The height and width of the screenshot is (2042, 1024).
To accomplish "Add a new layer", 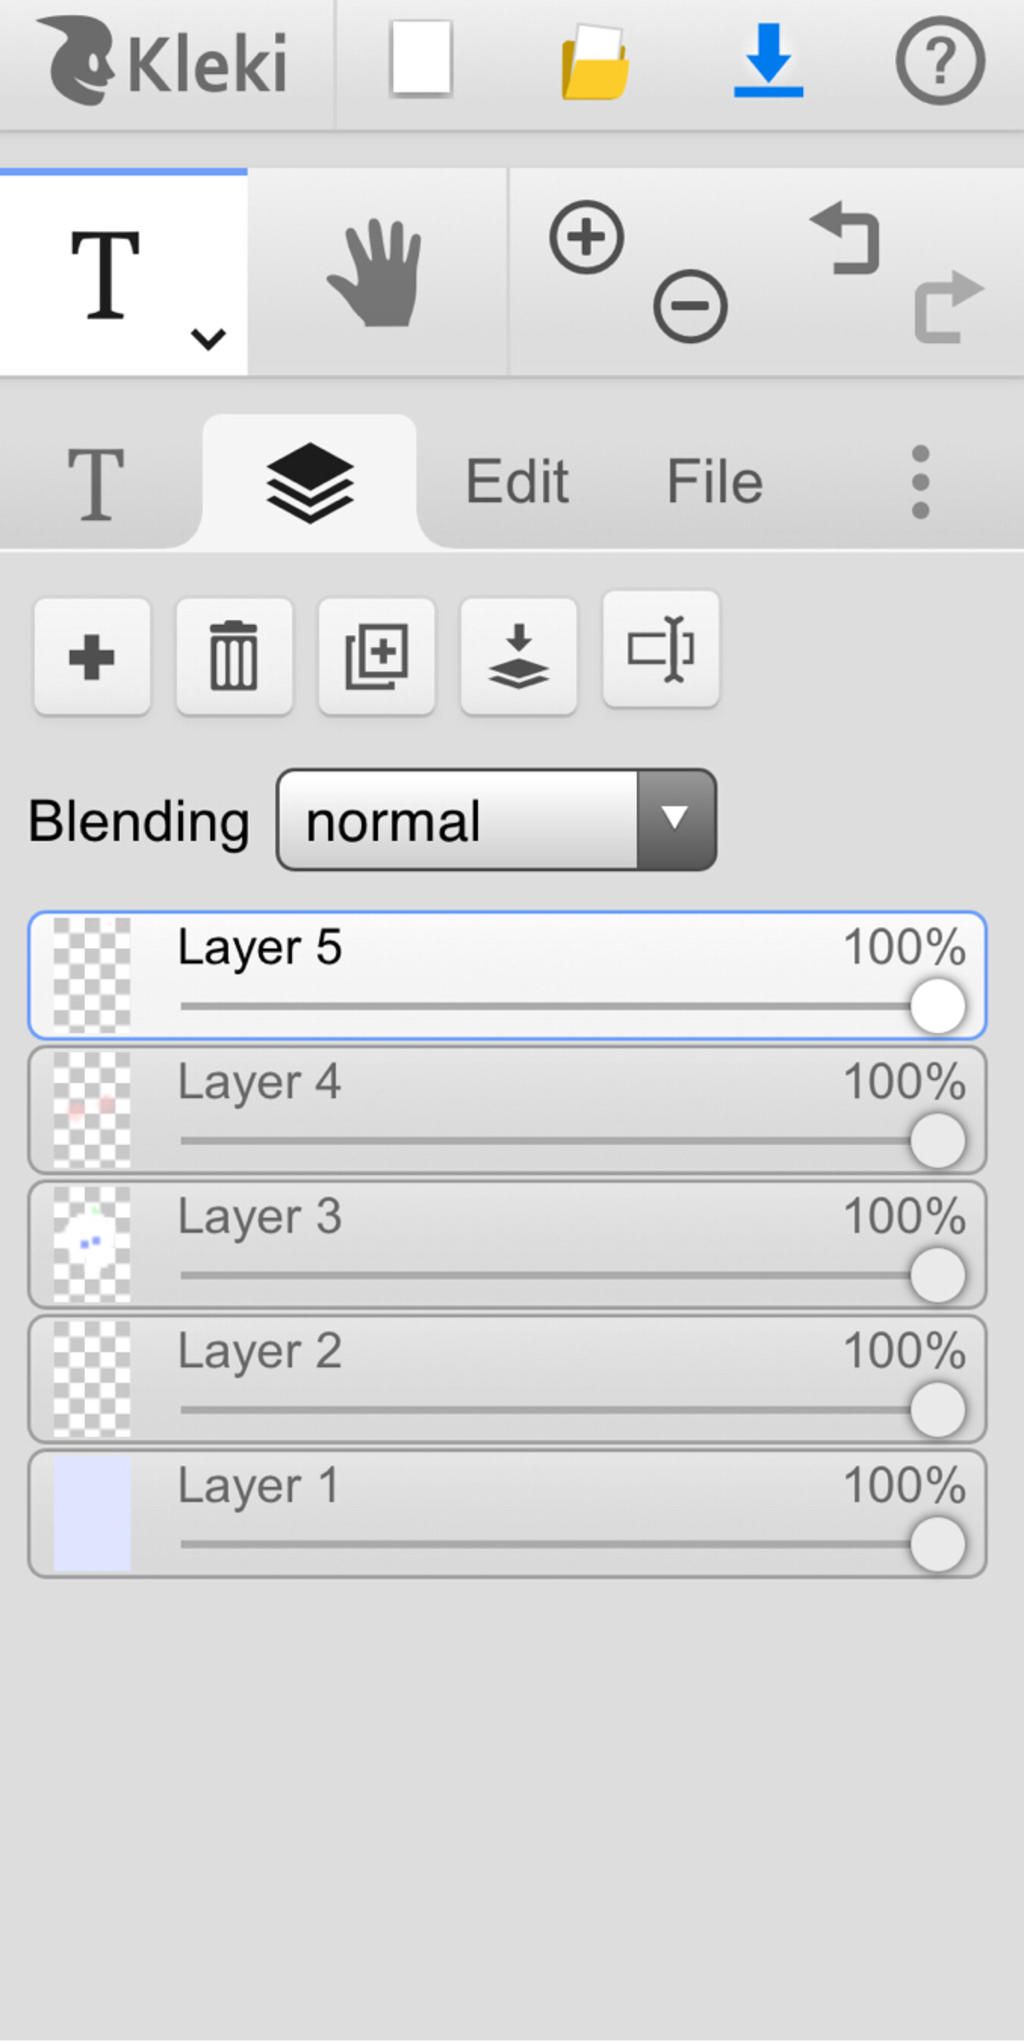I will (x=92, y=657).
